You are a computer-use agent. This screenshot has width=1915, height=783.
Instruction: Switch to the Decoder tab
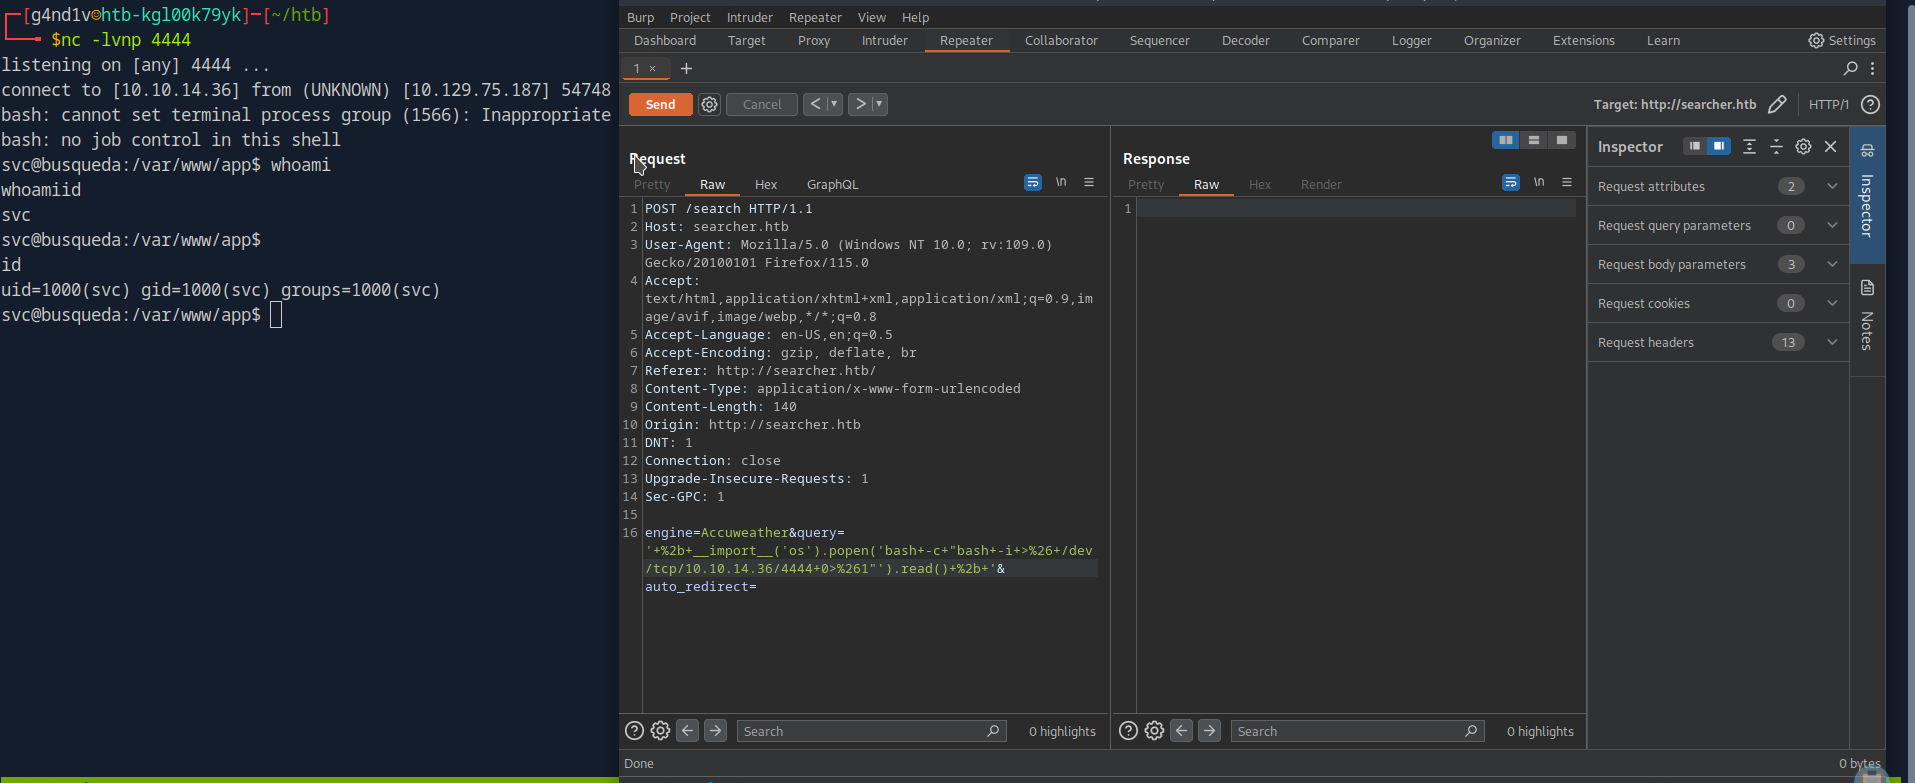[x=1246, y=41]
